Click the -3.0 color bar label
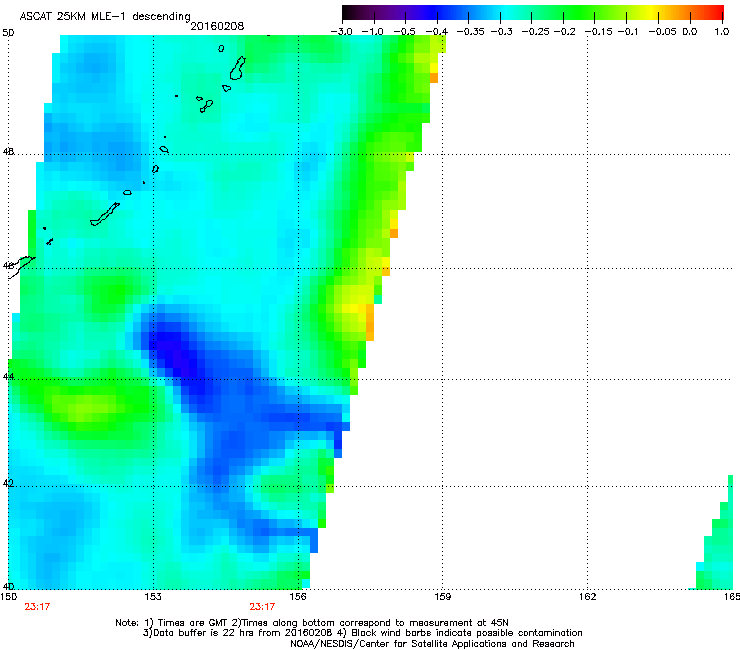Image resolution: width=740 pixels, height=650 pixels. coord(341,32)
